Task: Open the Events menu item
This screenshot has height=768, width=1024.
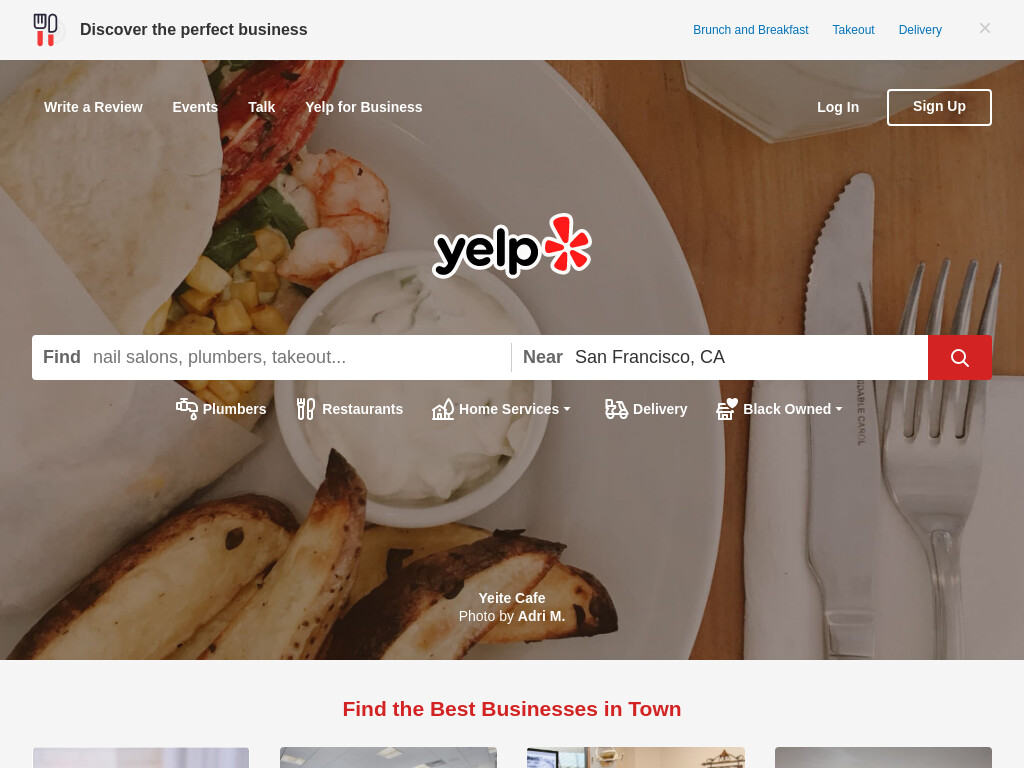Action: point(195,107)
